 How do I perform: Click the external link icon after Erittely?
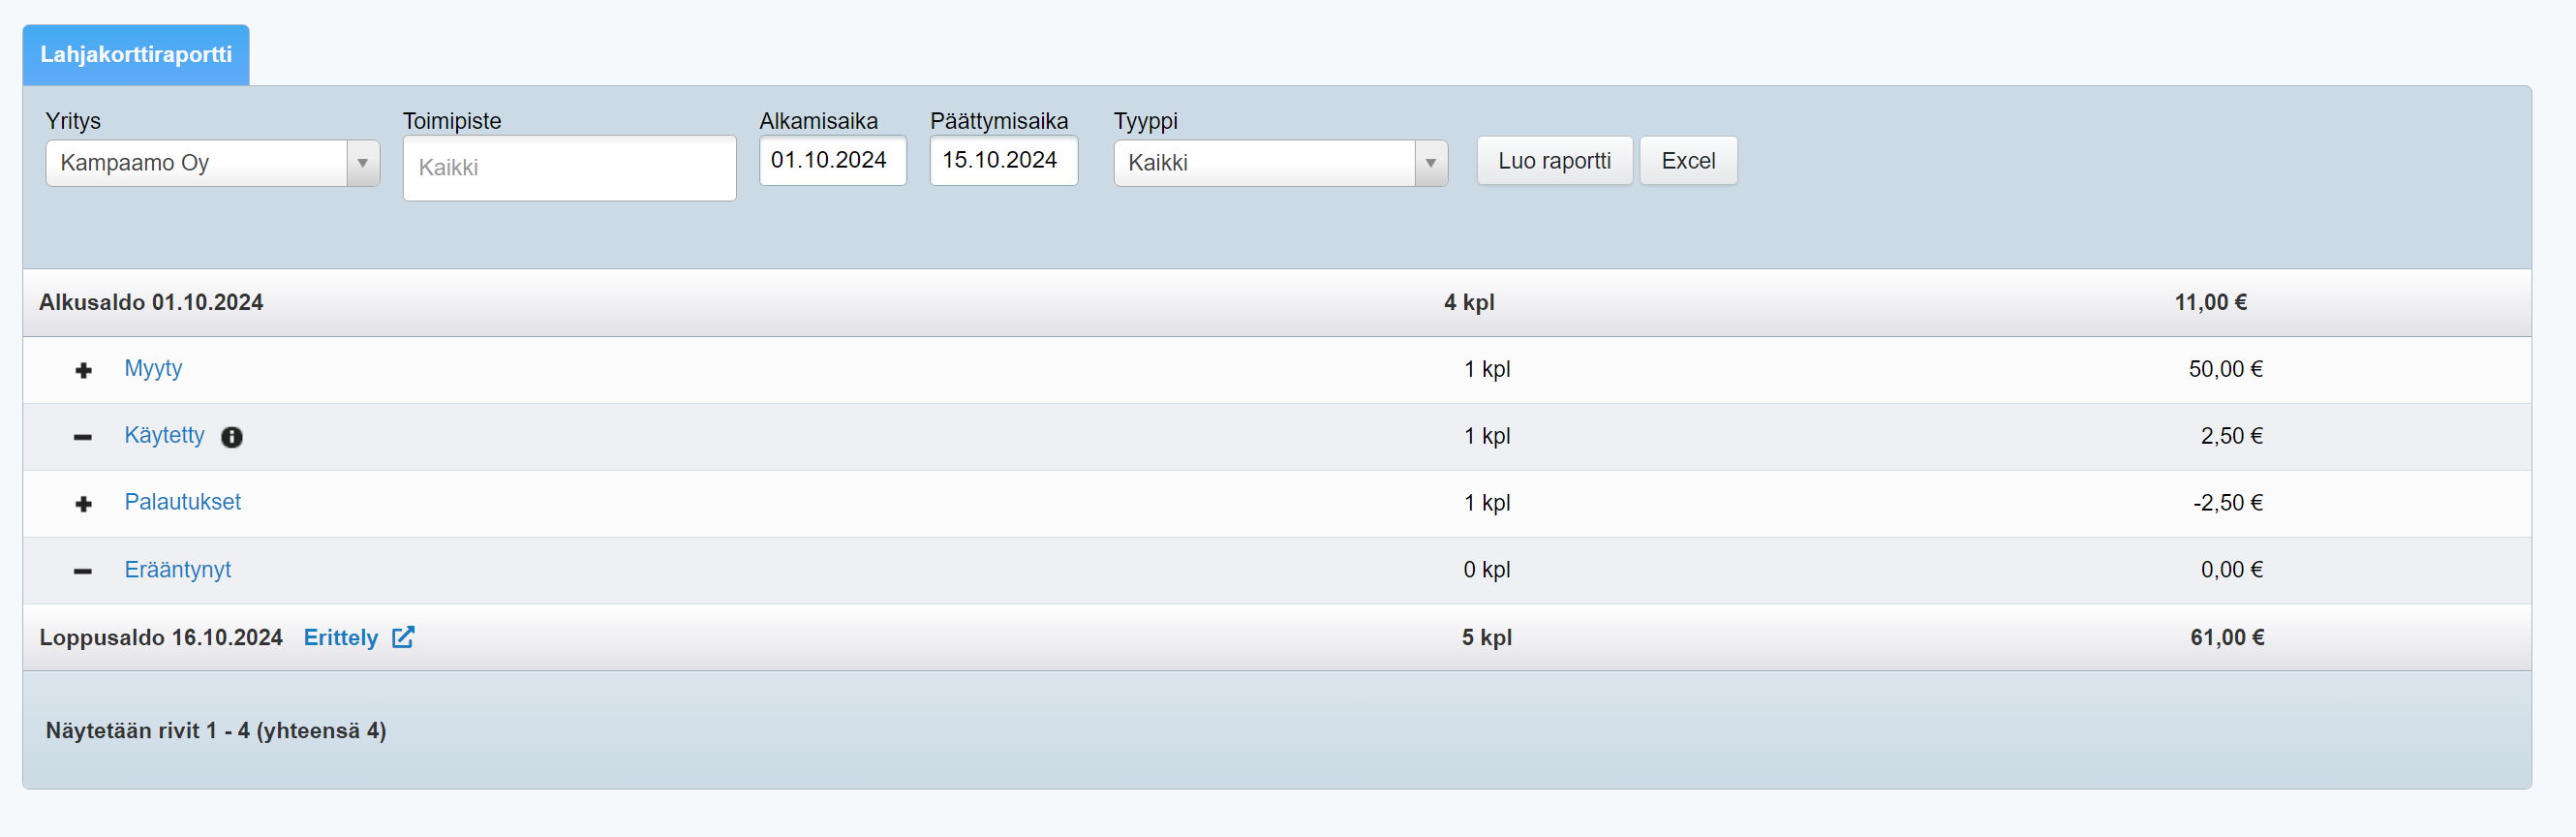coord(403,637)
